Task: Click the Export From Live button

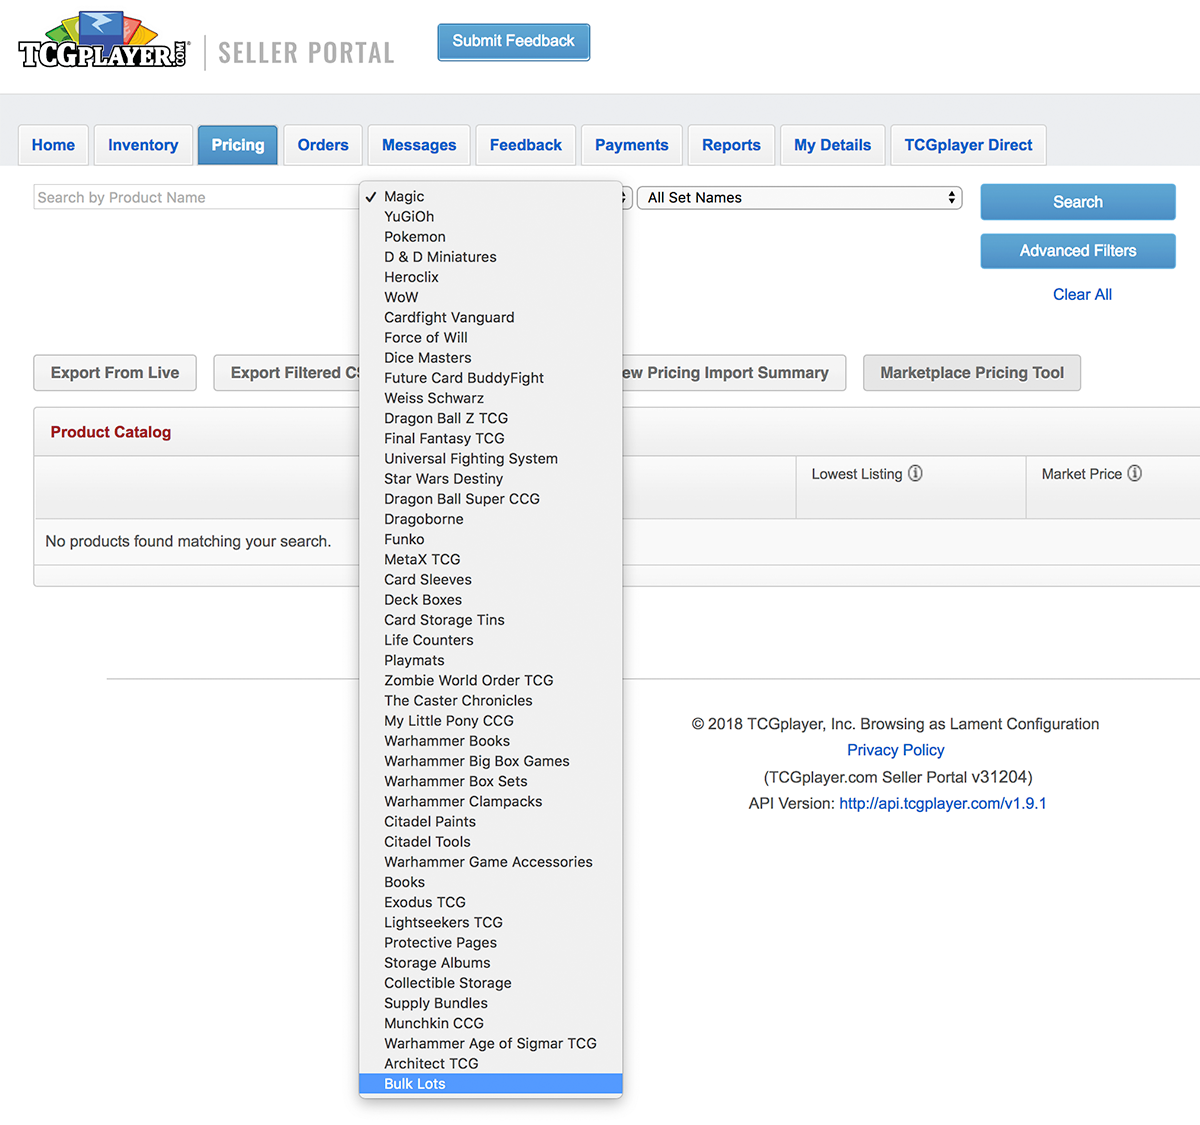Action: click(115, 373)
